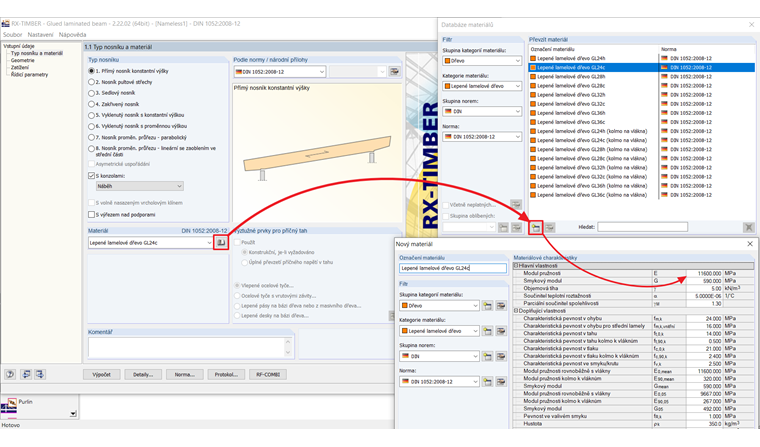
Task: Create new Norma in Nový materiál dialog
Action: click(x=487, y=382)
